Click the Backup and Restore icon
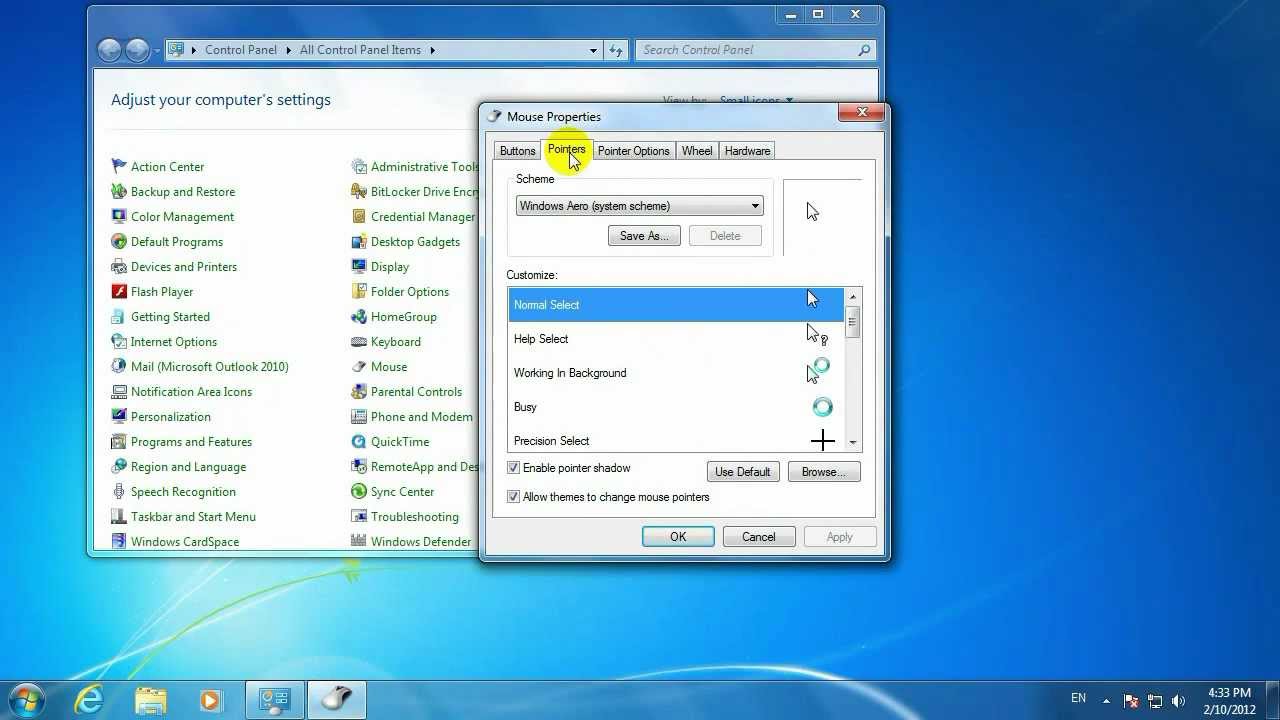Image resolution: width=1280 pixels, height=720 pixels. click(119, 192)
